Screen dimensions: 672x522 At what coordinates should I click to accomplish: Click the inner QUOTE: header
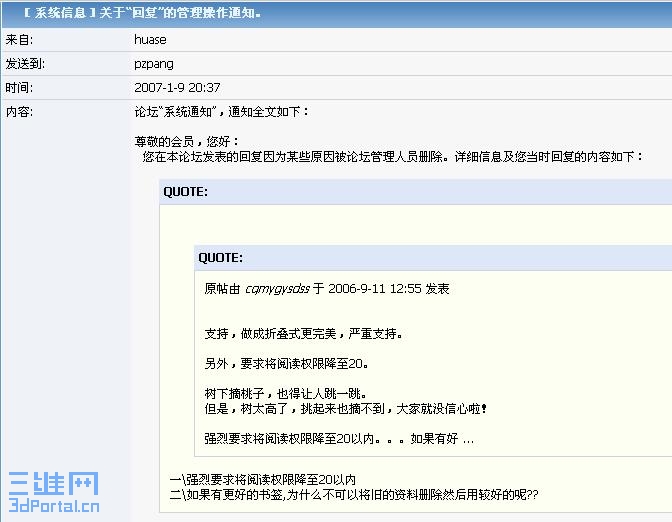point(221,258)
